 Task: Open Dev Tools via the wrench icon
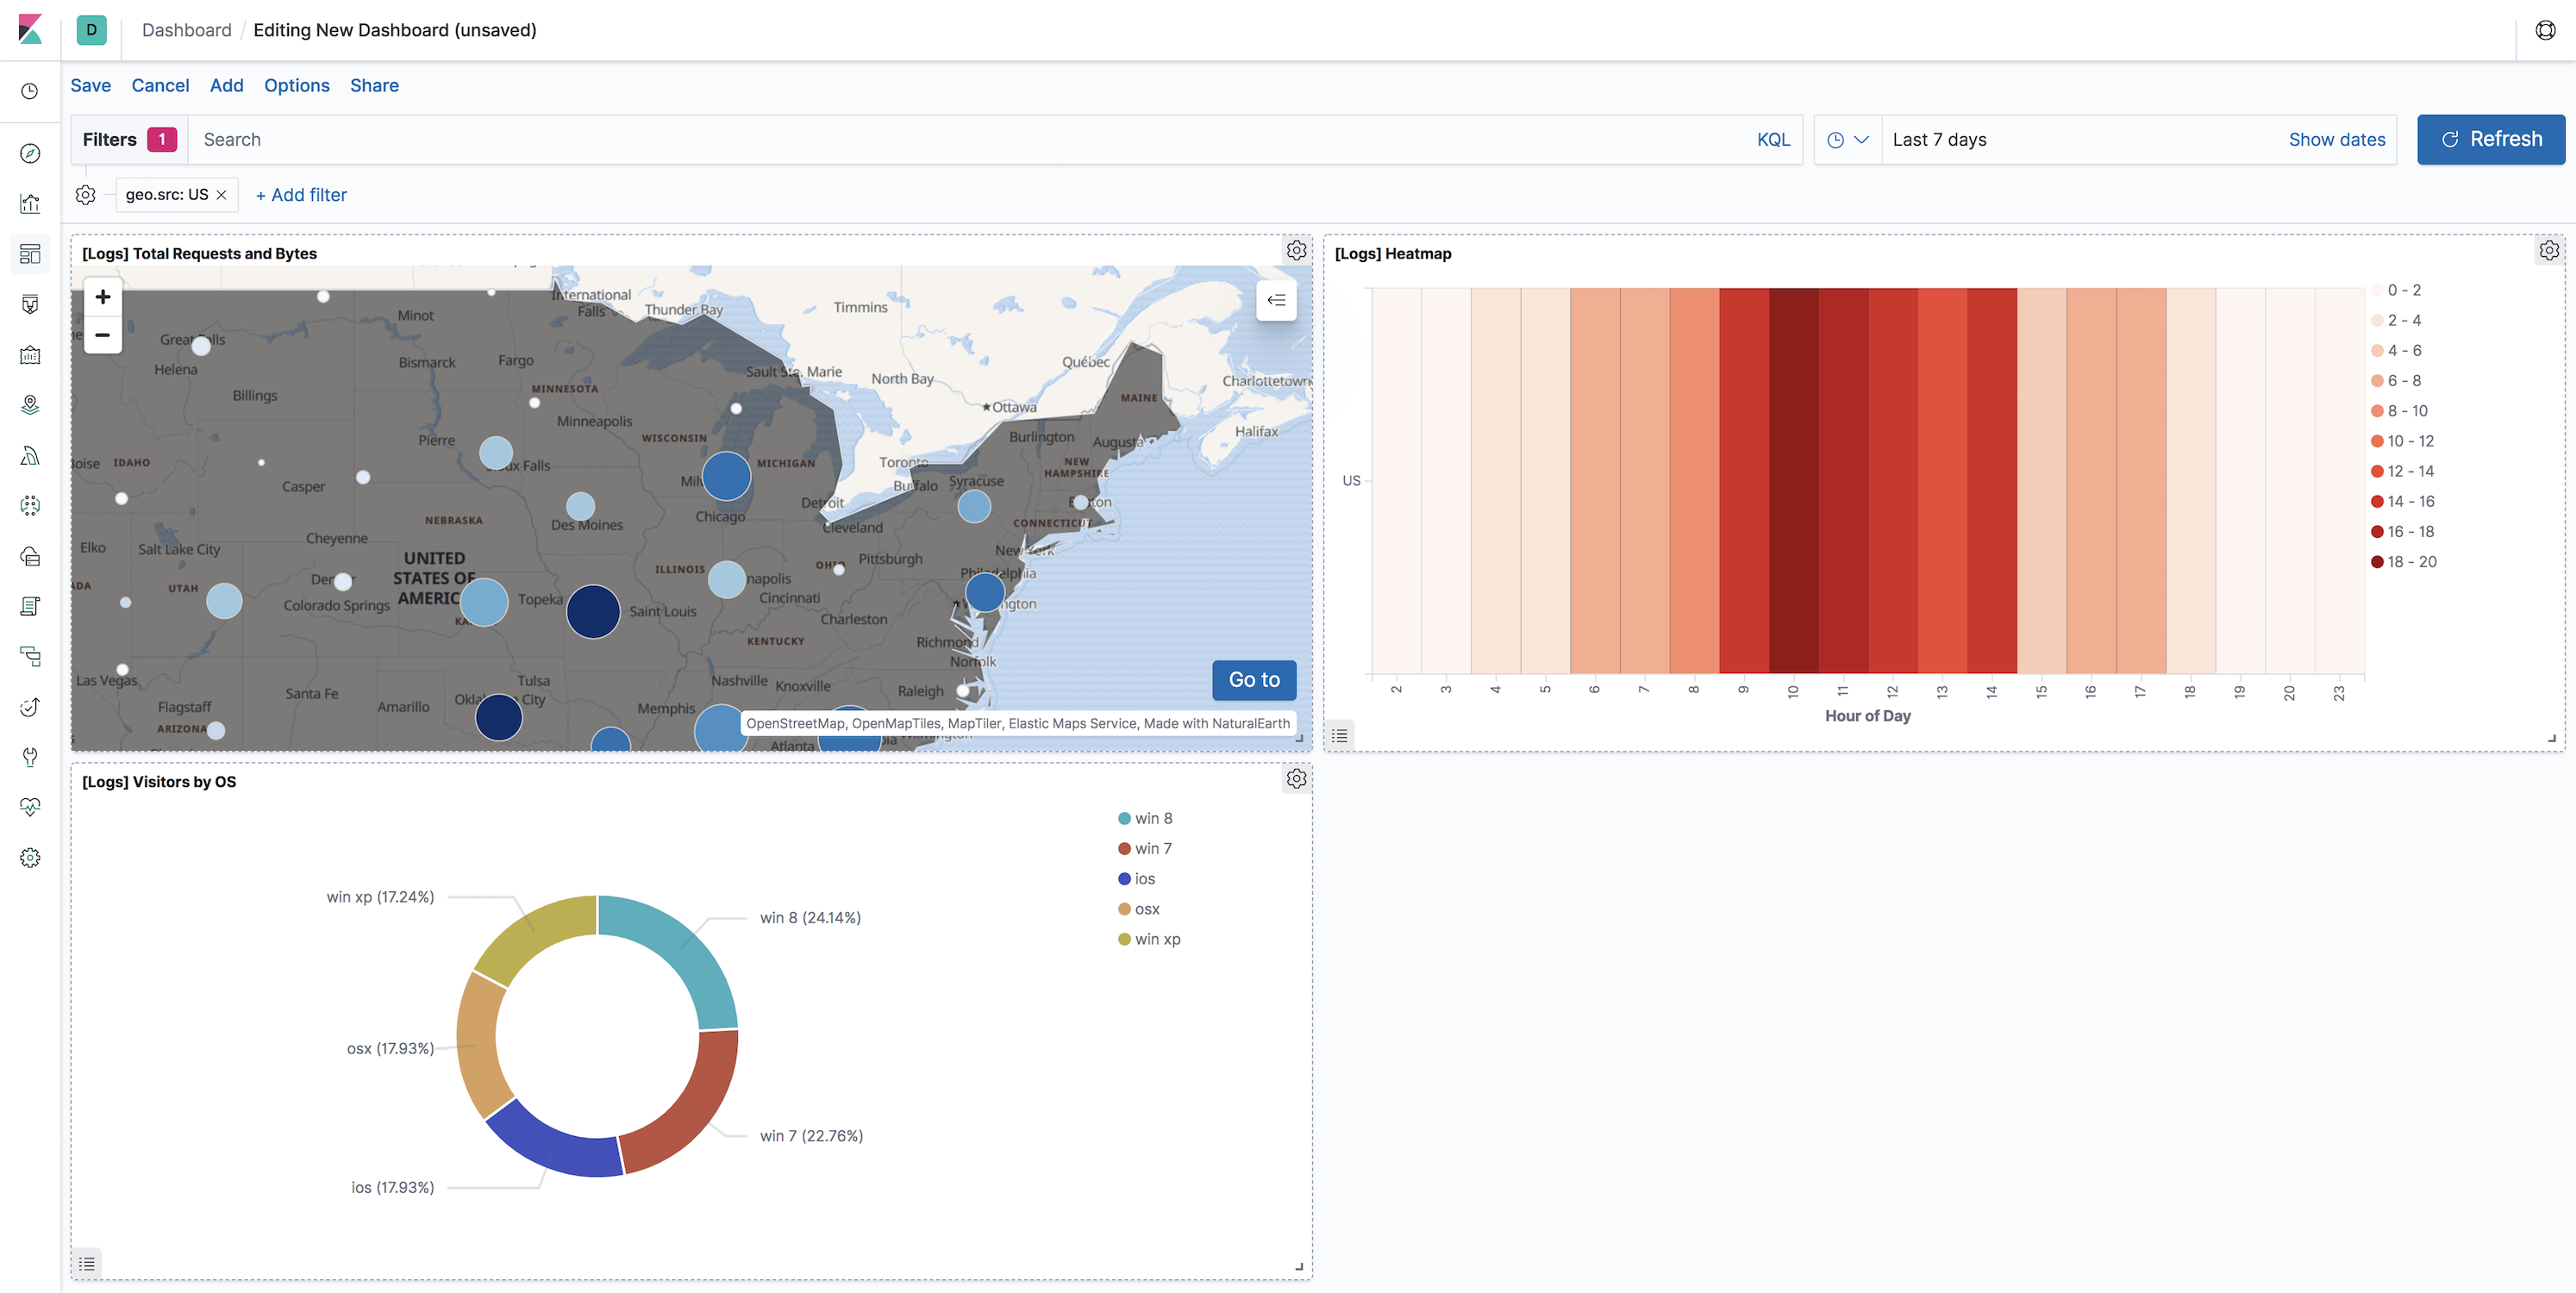click(x=30, y=757)
